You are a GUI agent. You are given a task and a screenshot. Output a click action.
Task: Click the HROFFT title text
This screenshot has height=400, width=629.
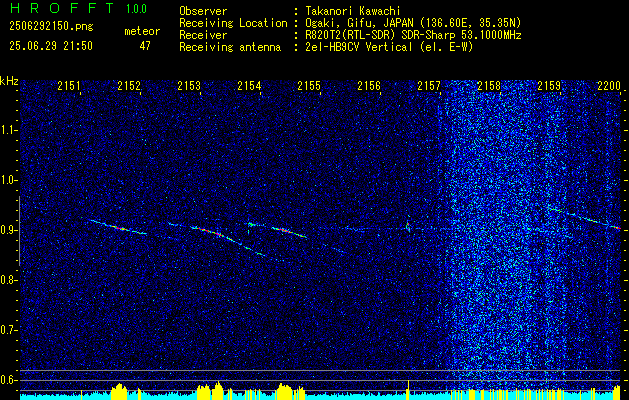pyautogui.click(x=62, y=8)
